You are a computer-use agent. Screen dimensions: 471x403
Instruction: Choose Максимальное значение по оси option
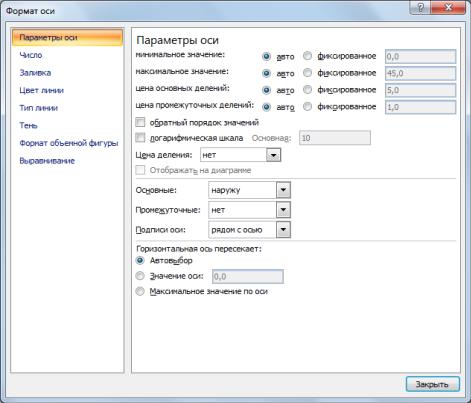tap(140, 291)
